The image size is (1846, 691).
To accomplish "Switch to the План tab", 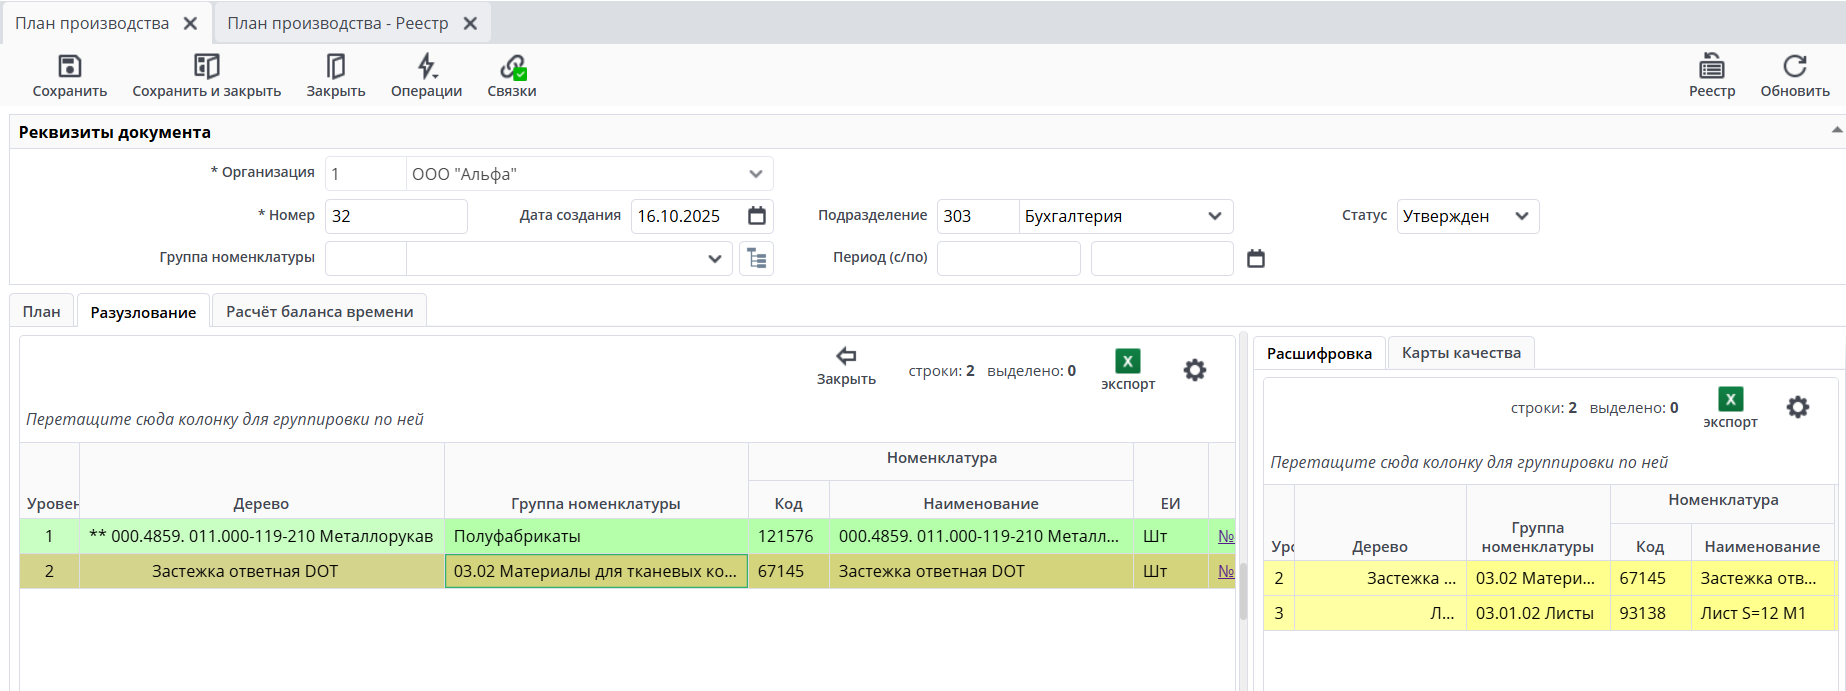I will click(42, 312).
